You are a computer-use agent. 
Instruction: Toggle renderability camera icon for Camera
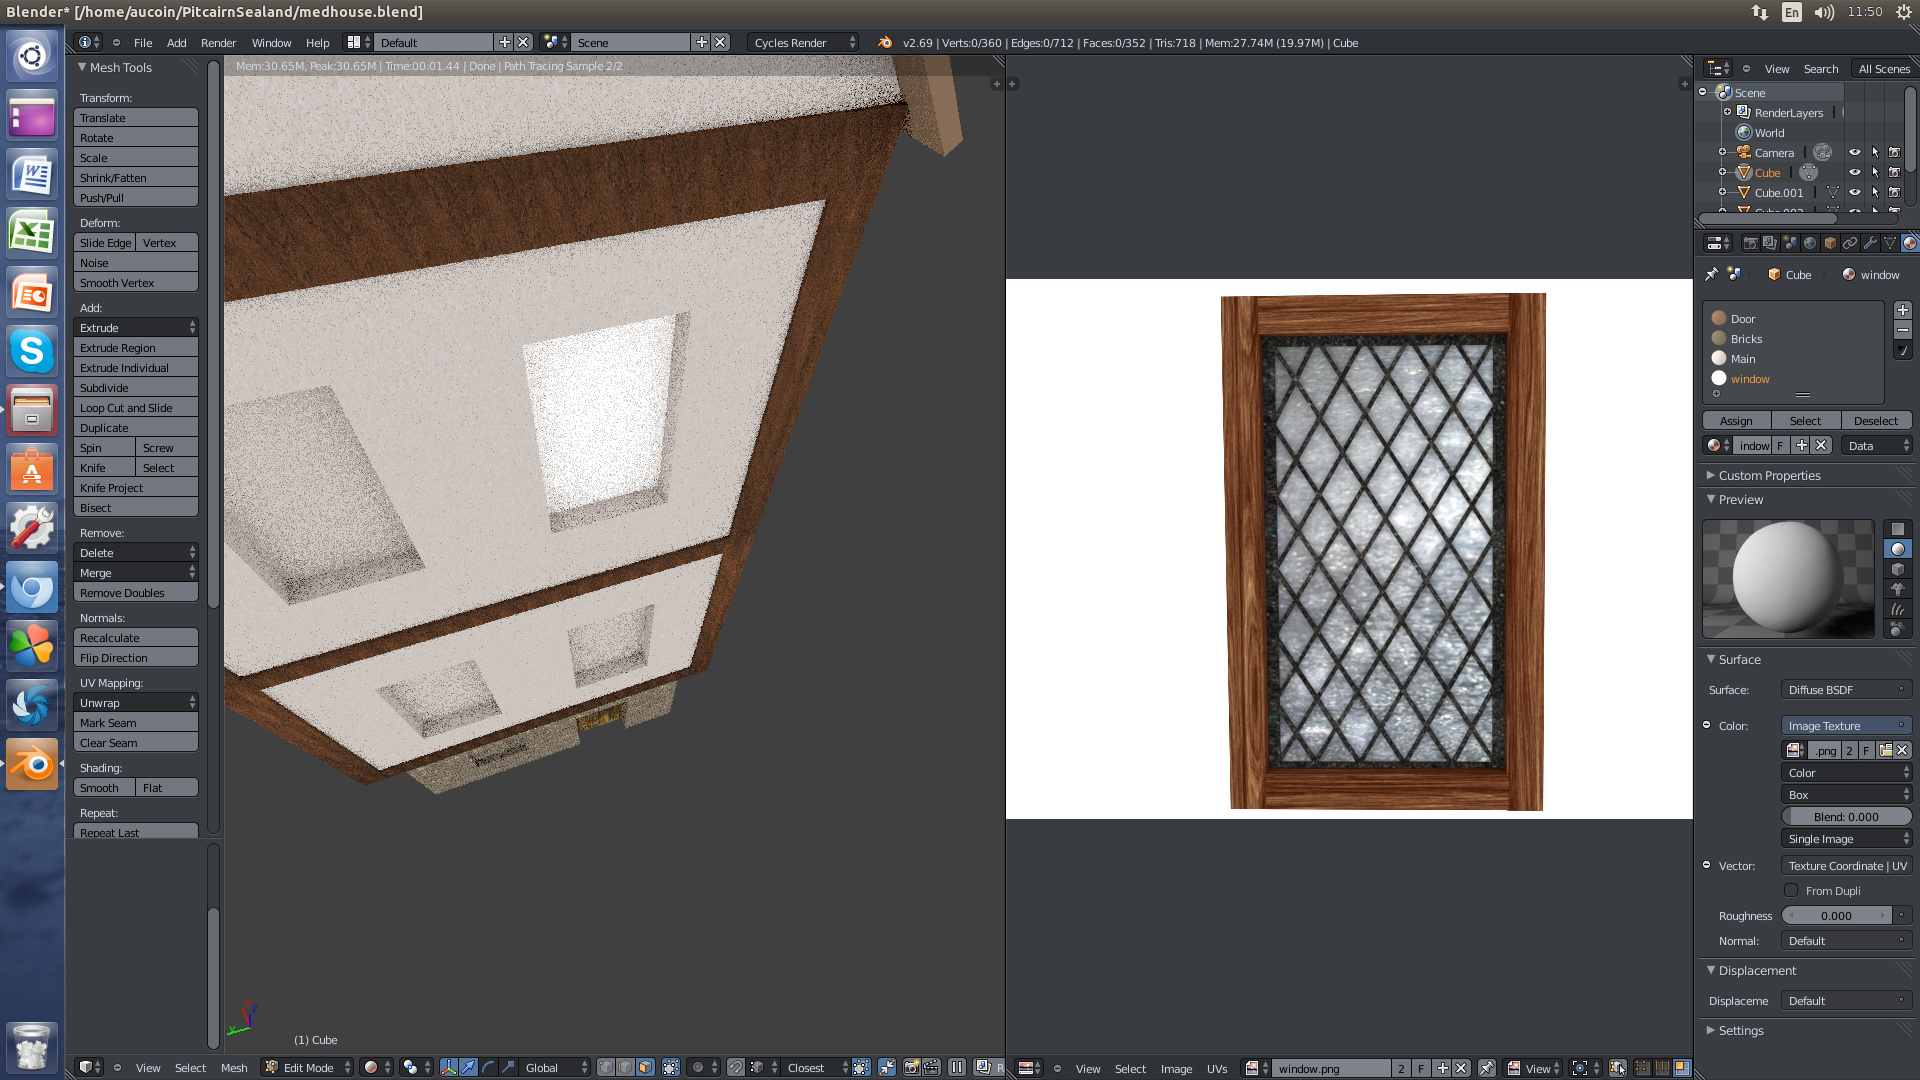1895,152
